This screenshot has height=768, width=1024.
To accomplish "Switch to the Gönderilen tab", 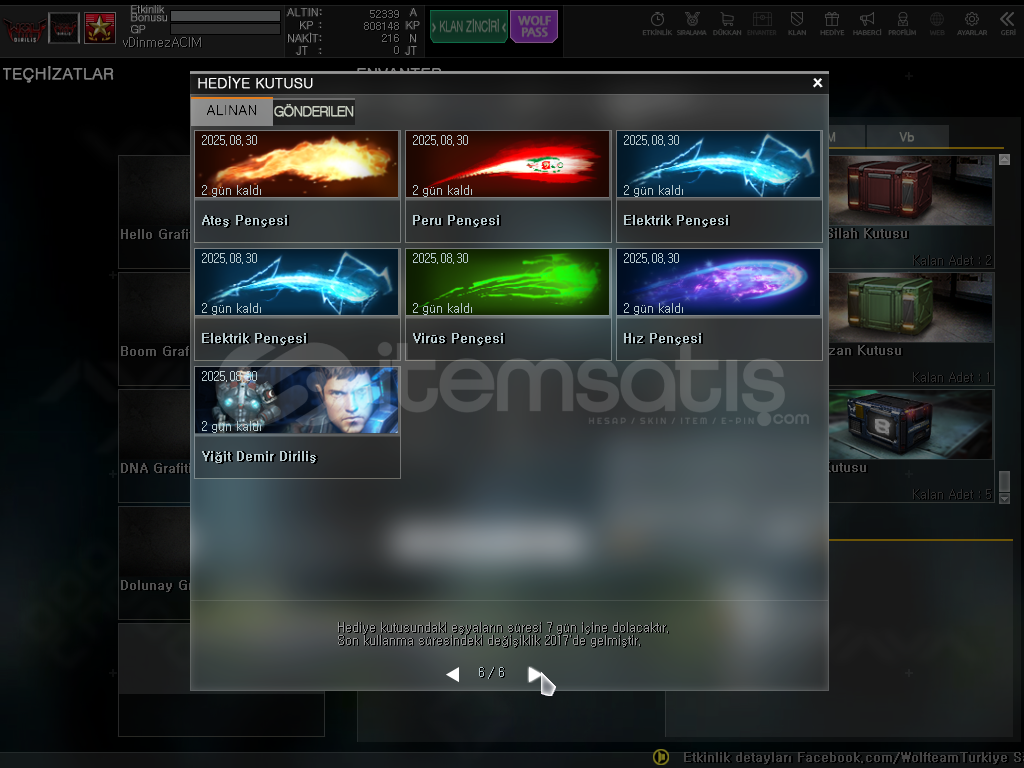I will pos(314,111).
